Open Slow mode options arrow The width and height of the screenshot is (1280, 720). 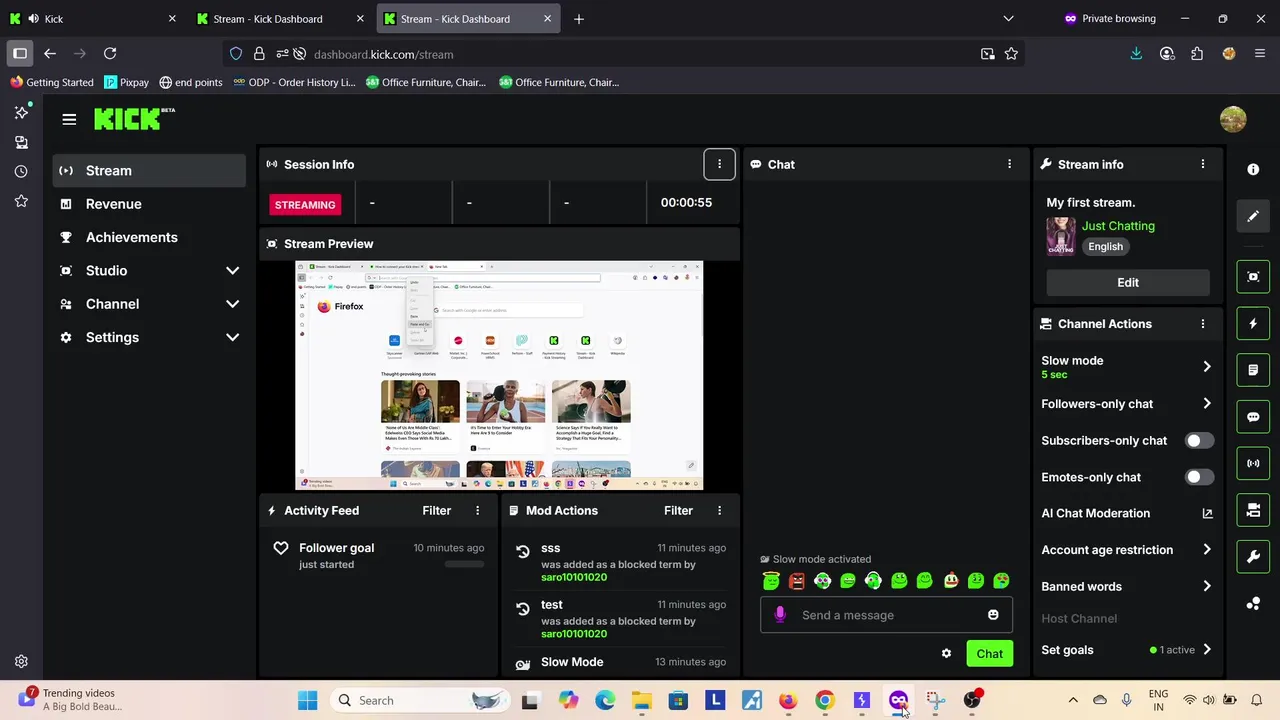point(1207,367)
